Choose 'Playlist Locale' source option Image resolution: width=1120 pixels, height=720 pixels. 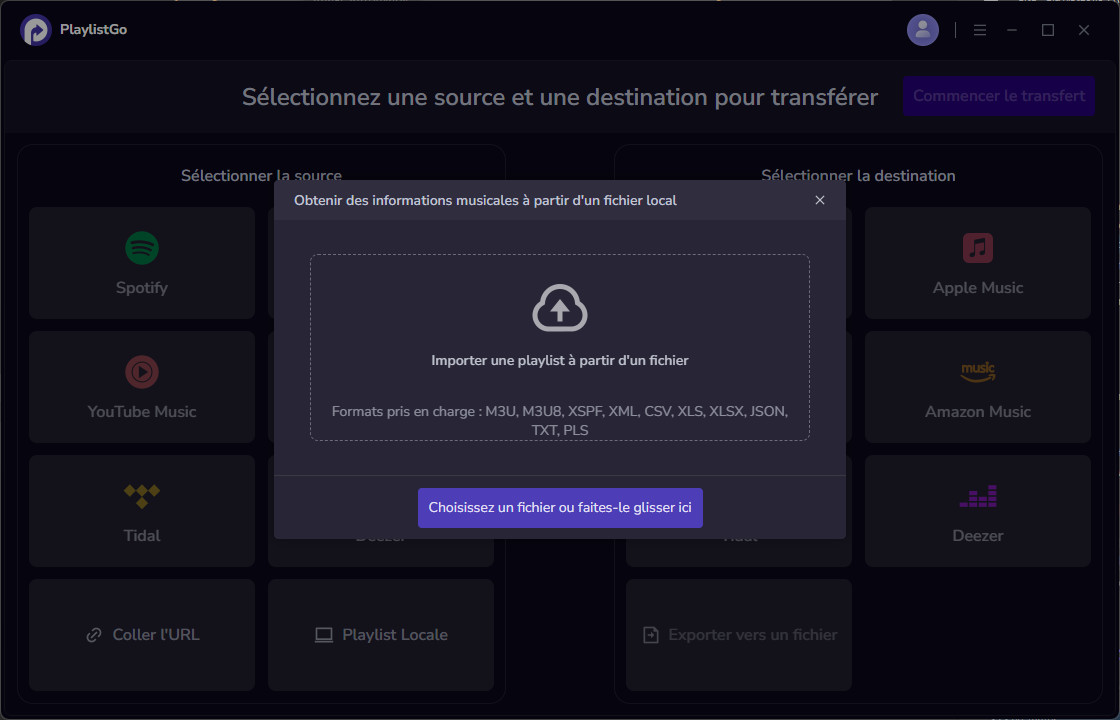point(381,635)
